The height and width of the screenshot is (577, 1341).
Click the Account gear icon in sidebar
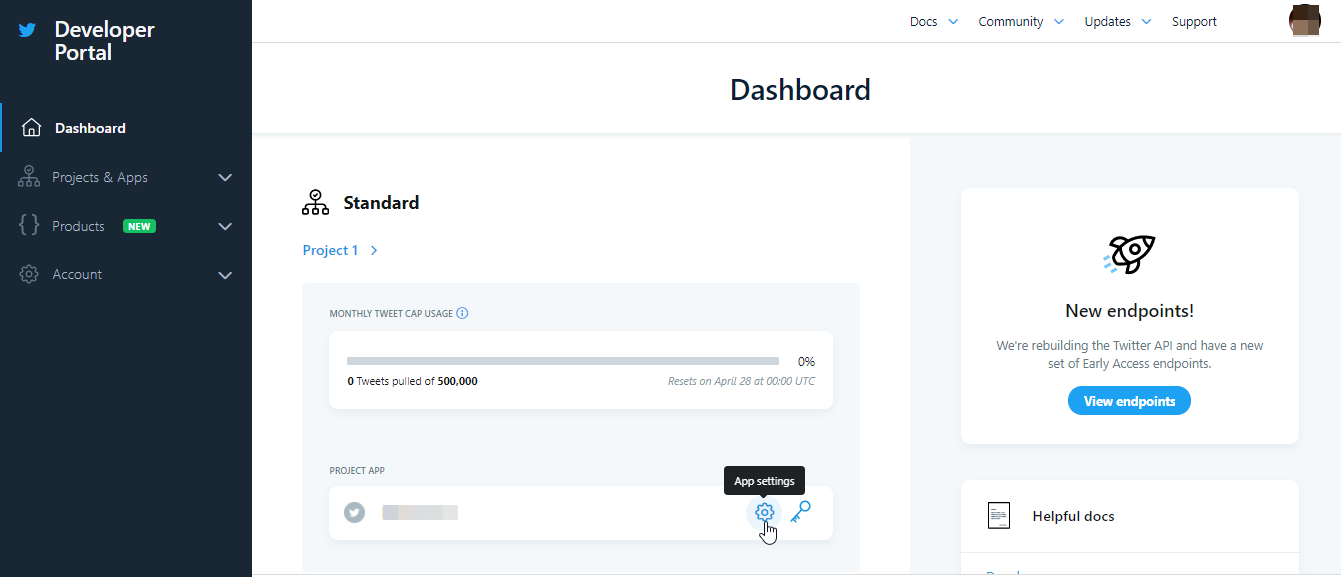click(x=29, y=274)
